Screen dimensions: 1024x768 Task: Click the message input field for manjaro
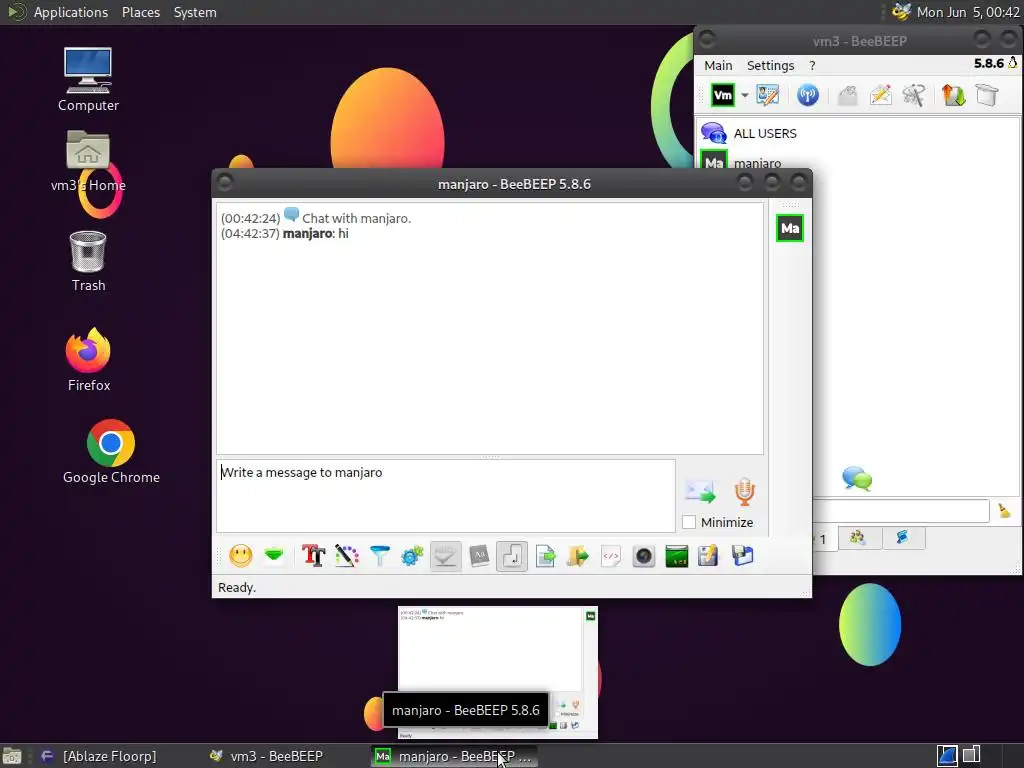446,496
